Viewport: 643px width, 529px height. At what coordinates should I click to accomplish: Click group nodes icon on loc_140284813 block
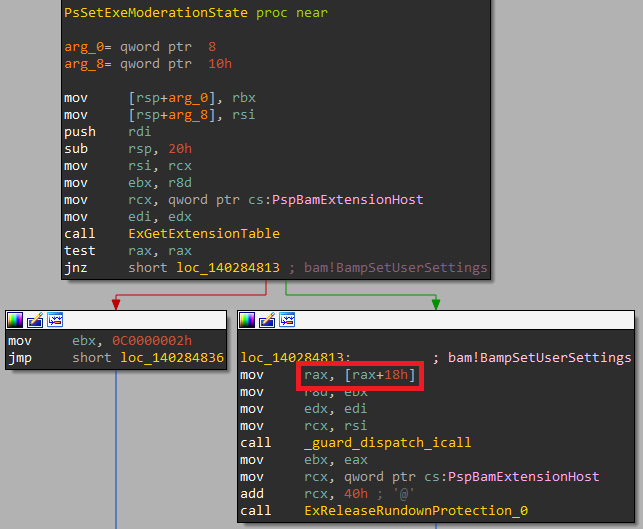pyautogui.click(x=287, y=320)
